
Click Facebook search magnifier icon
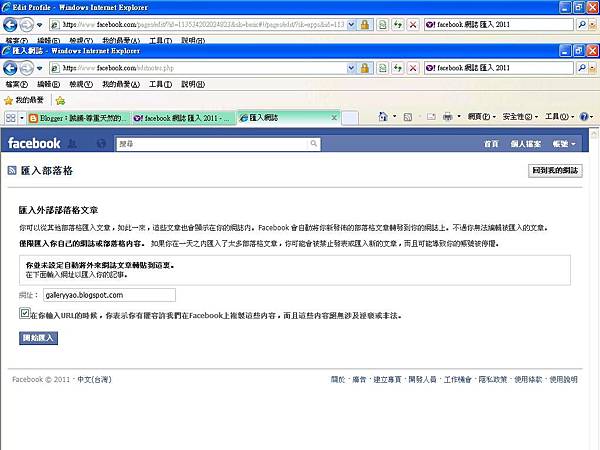tap(313, 144)
